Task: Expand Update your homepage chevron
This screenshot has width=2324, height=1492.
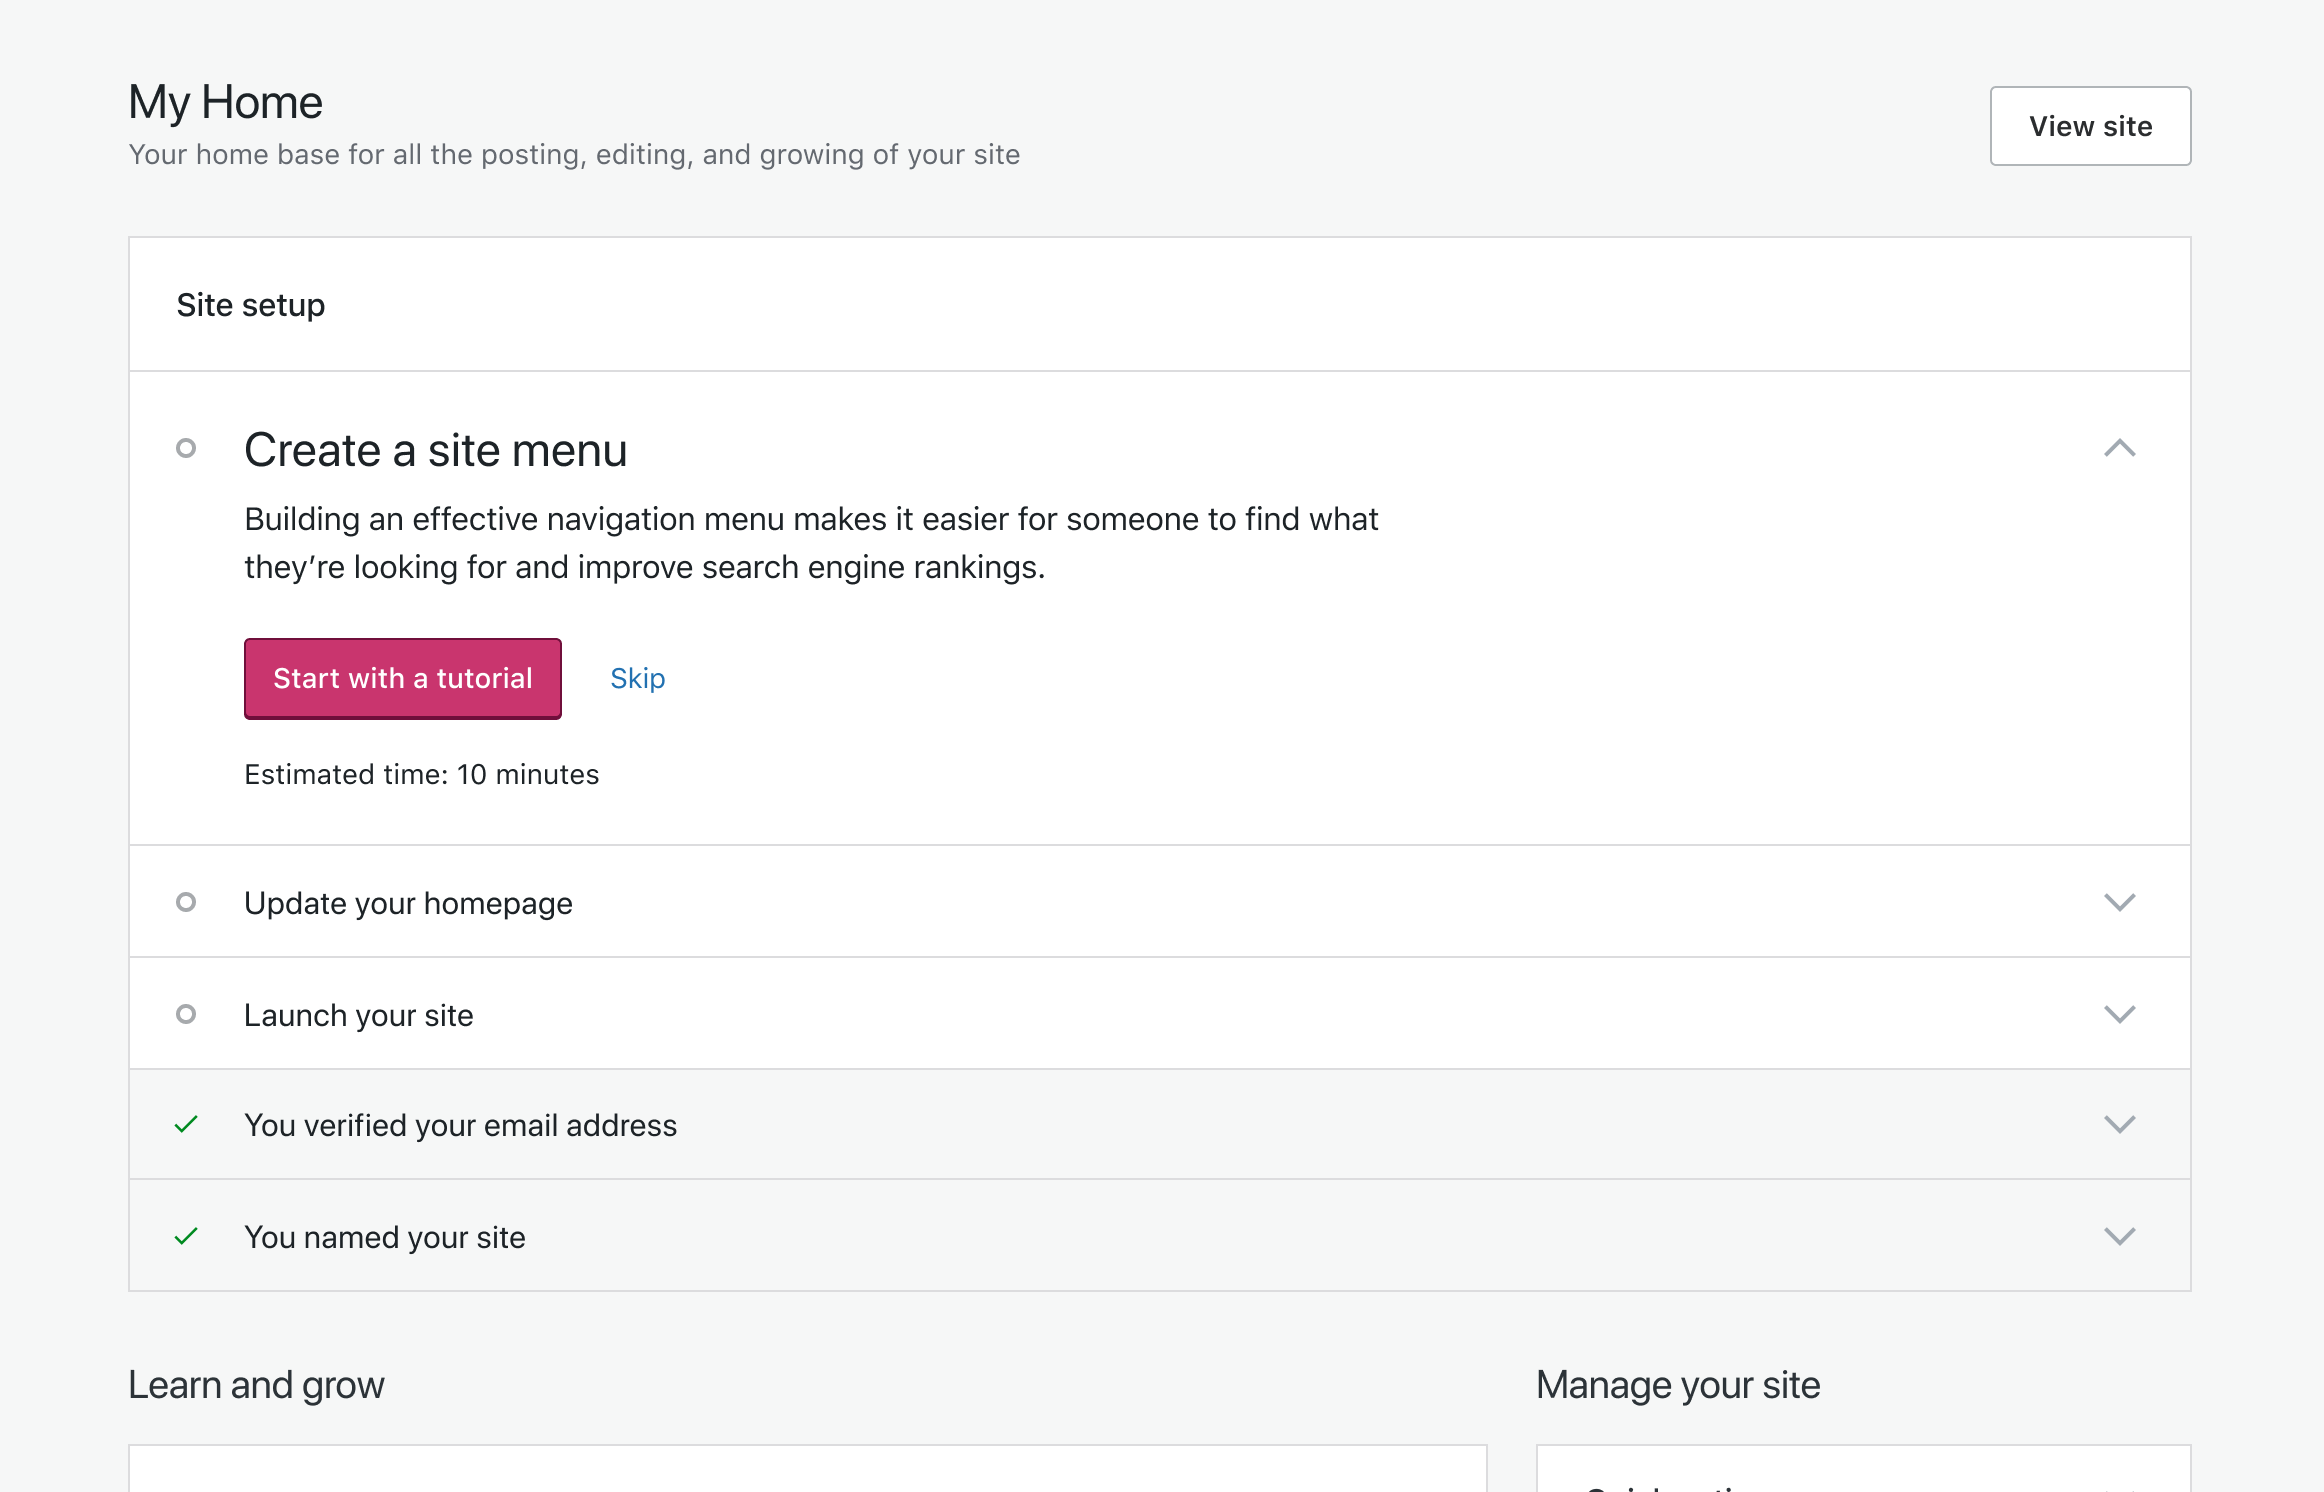Action: (x=2119, y=902)
